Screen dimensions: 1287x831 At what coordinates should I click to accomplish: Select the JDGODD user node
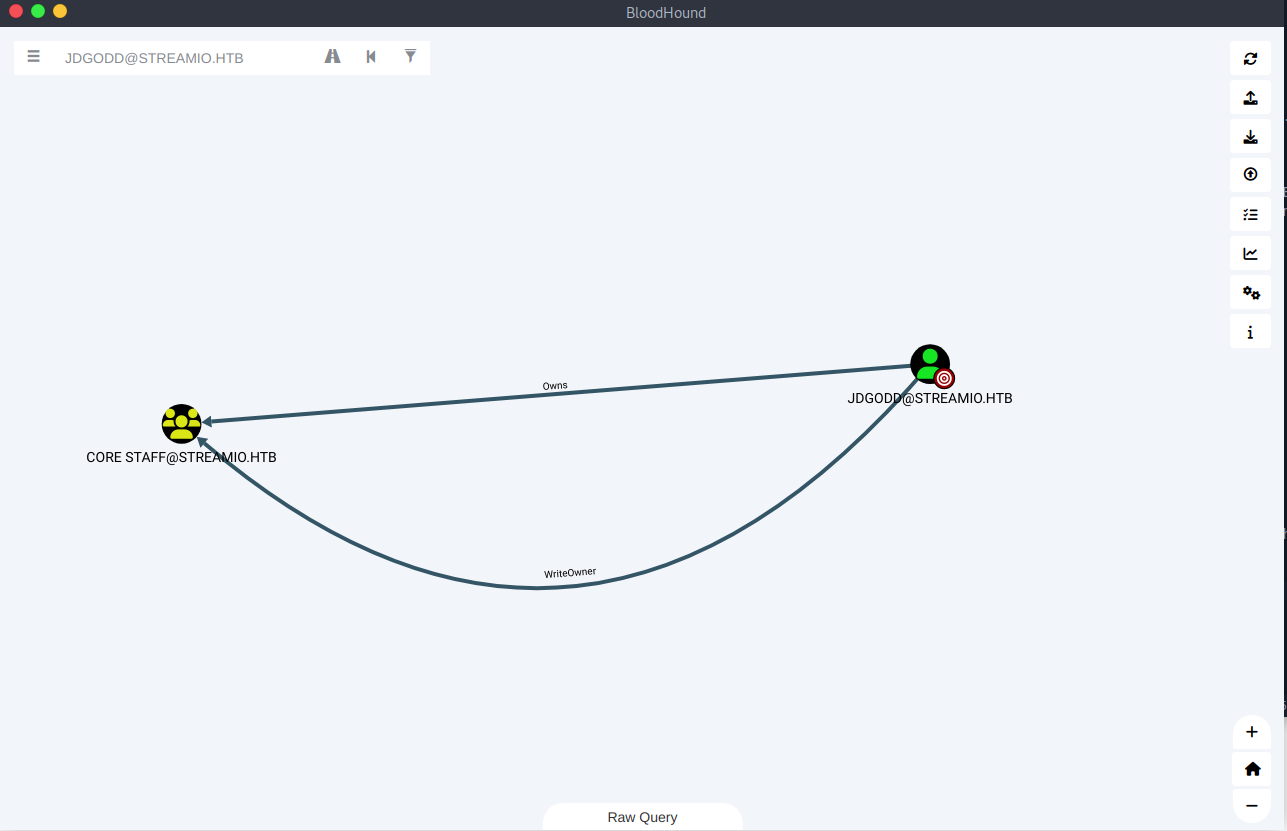click(930, 364)
